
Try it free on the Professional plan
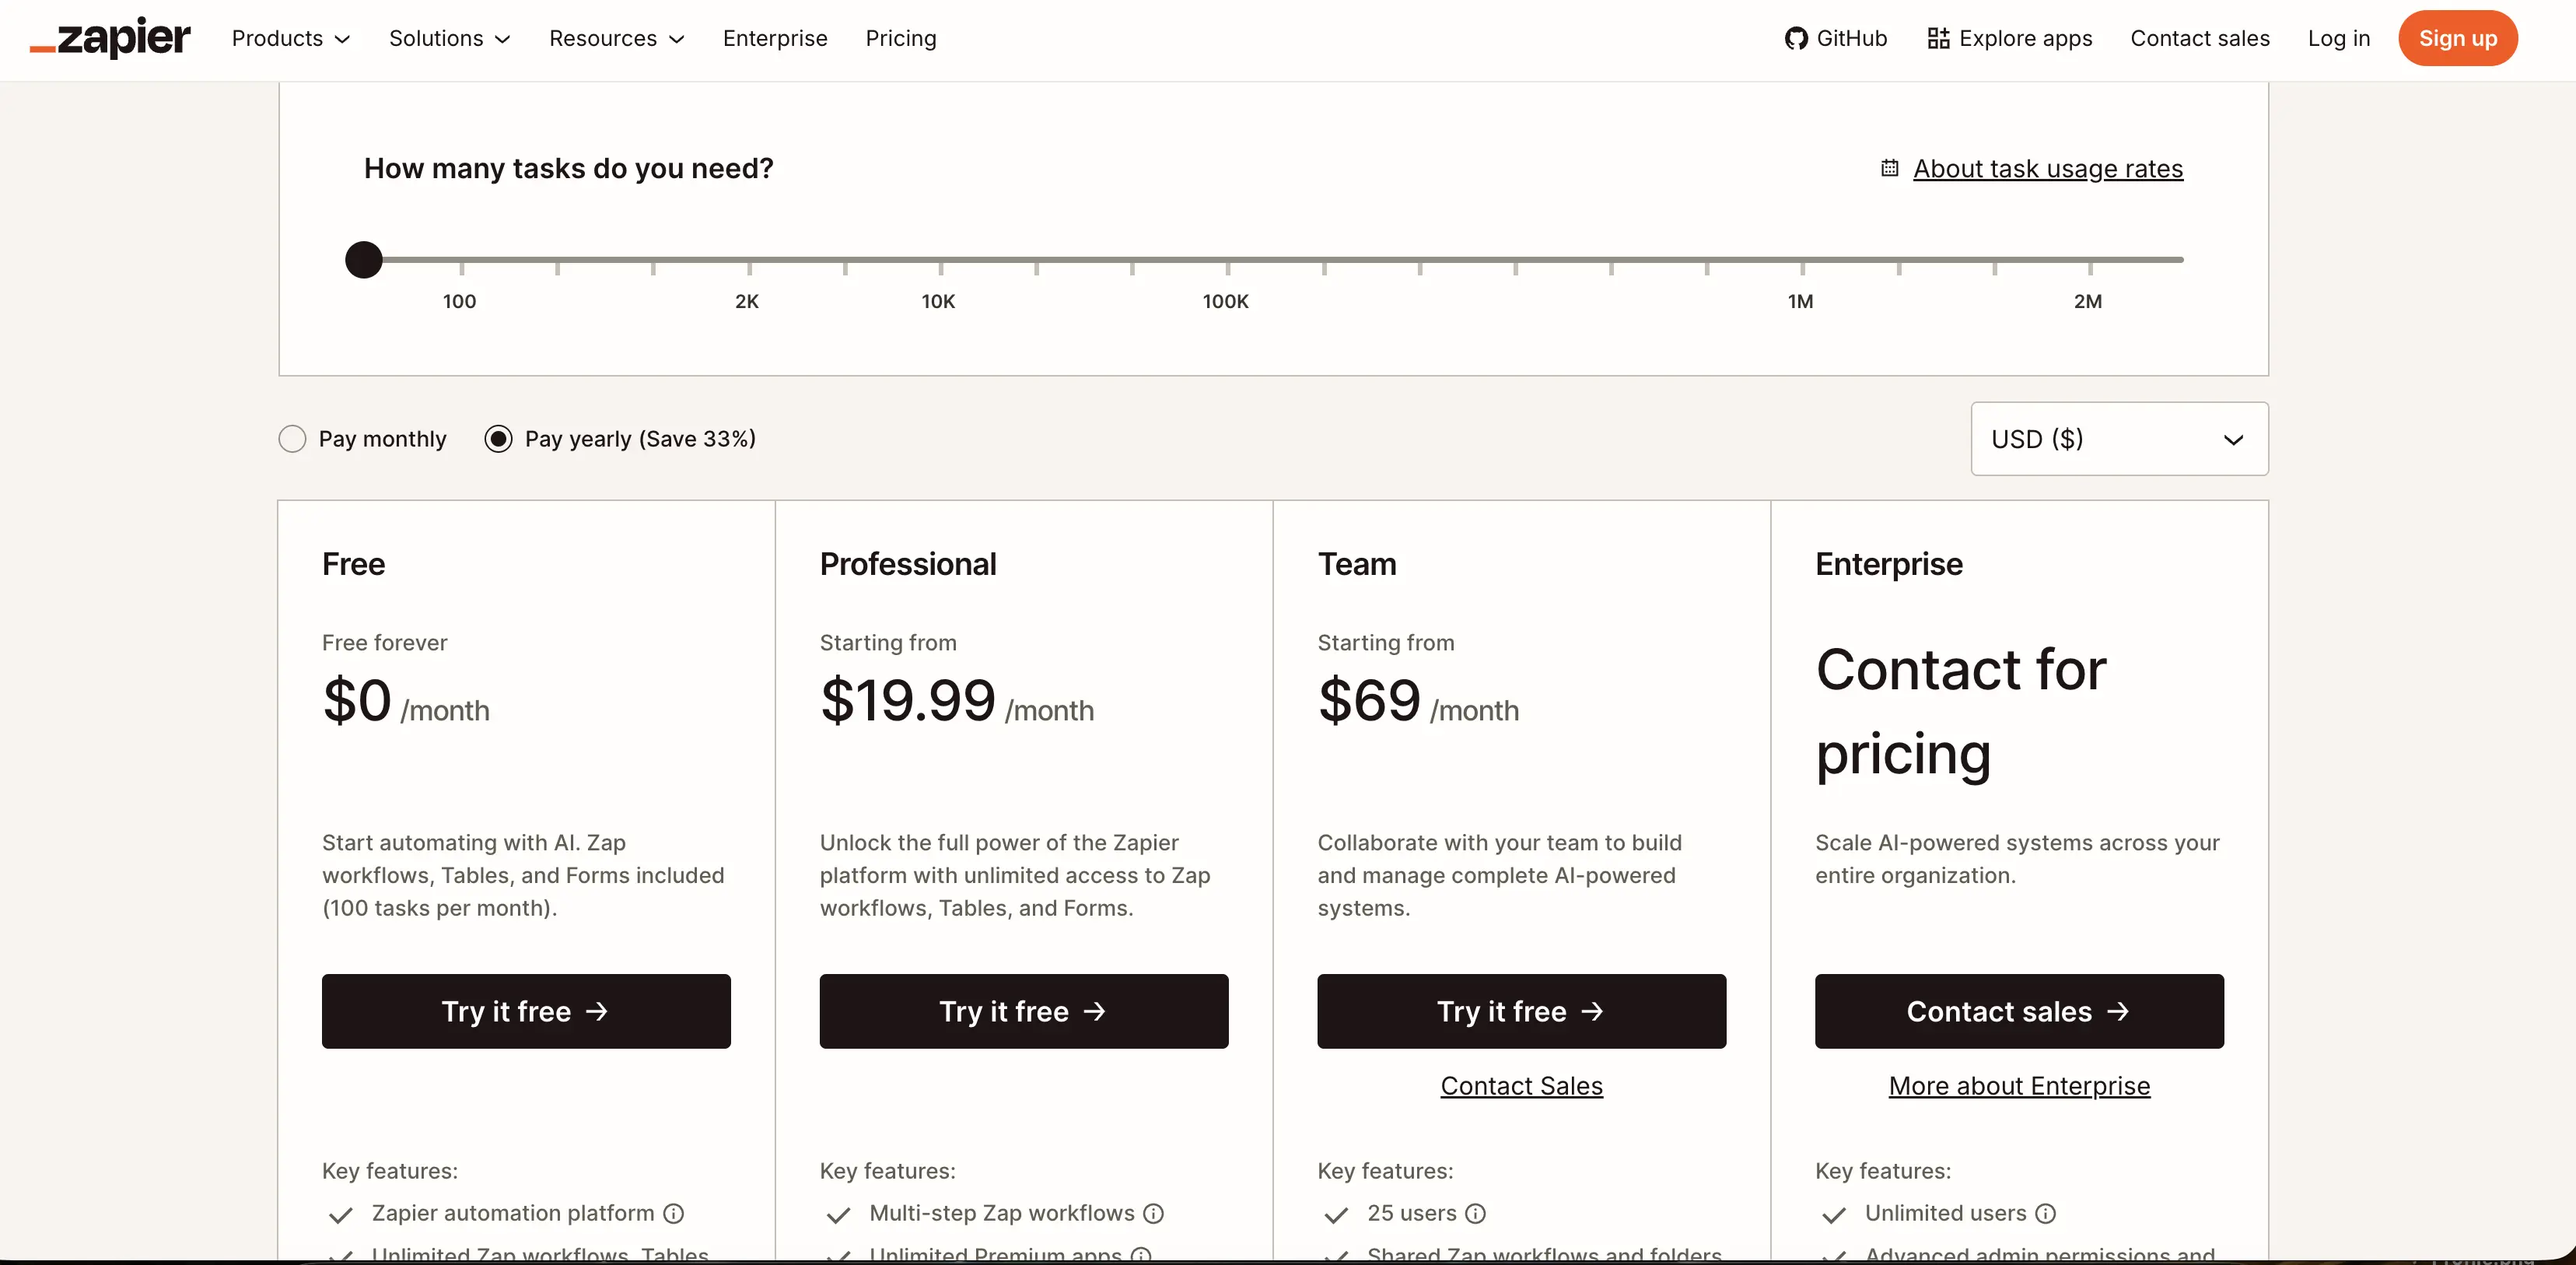(1024, 1011)
